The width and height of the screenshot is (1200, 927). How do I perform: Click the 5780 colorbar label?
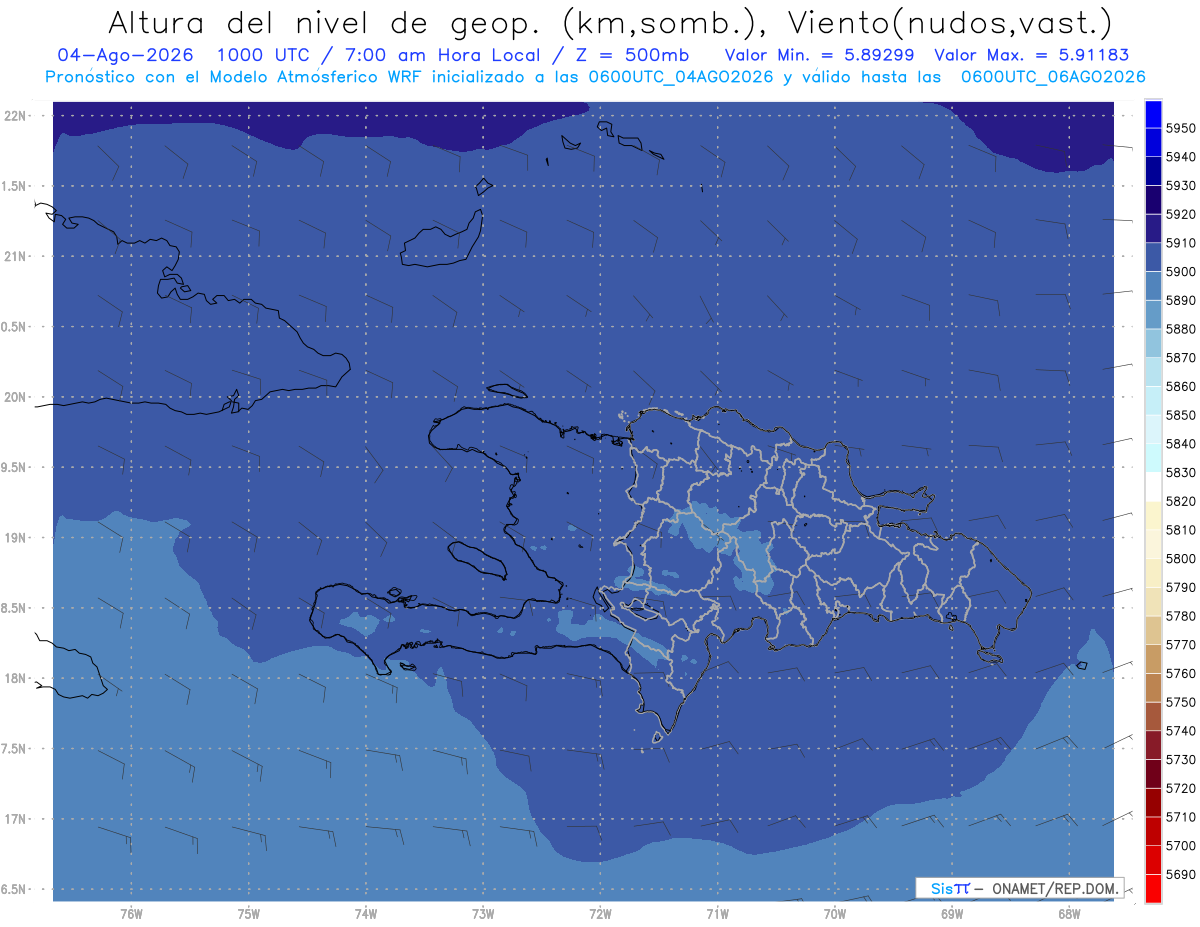point(1180,616)
